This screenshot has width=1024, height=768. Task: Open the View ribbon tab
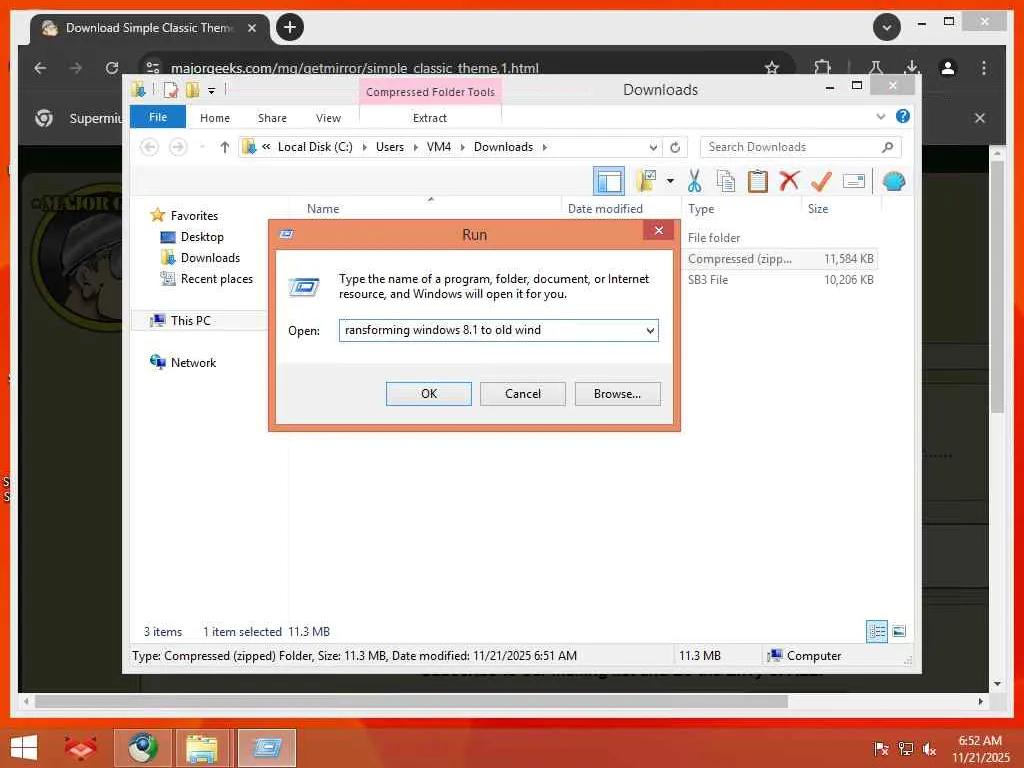point(328,118)
